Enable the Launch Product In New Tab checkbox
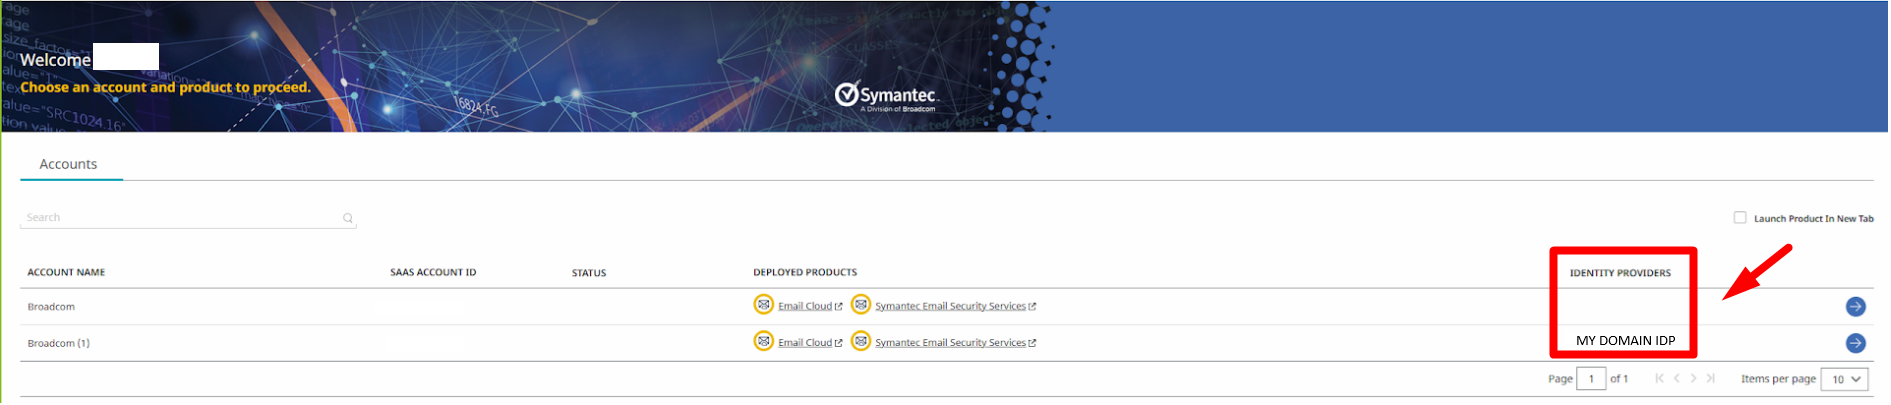The width and height of the screenshot is (1891, 405). (x=1740, y=218)
